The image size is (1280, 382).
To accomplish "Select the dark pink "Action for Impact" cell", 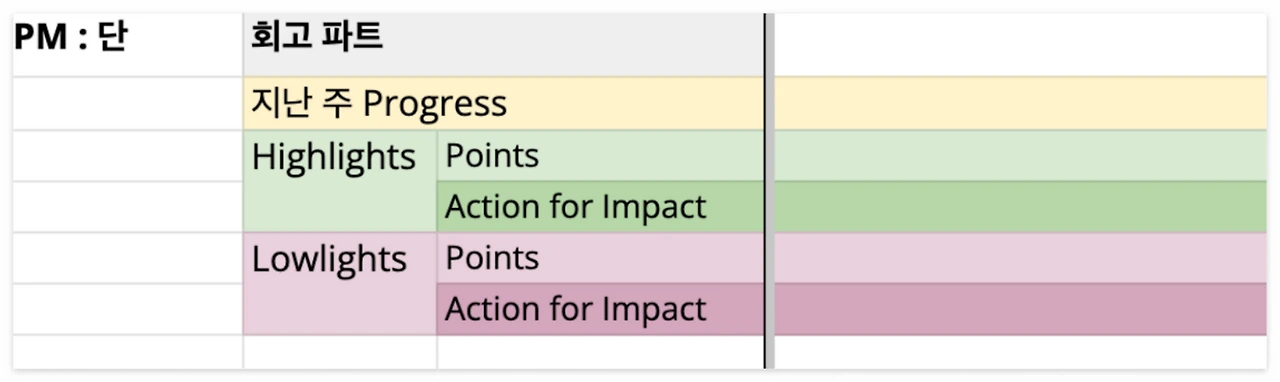I will click(599, 309).
